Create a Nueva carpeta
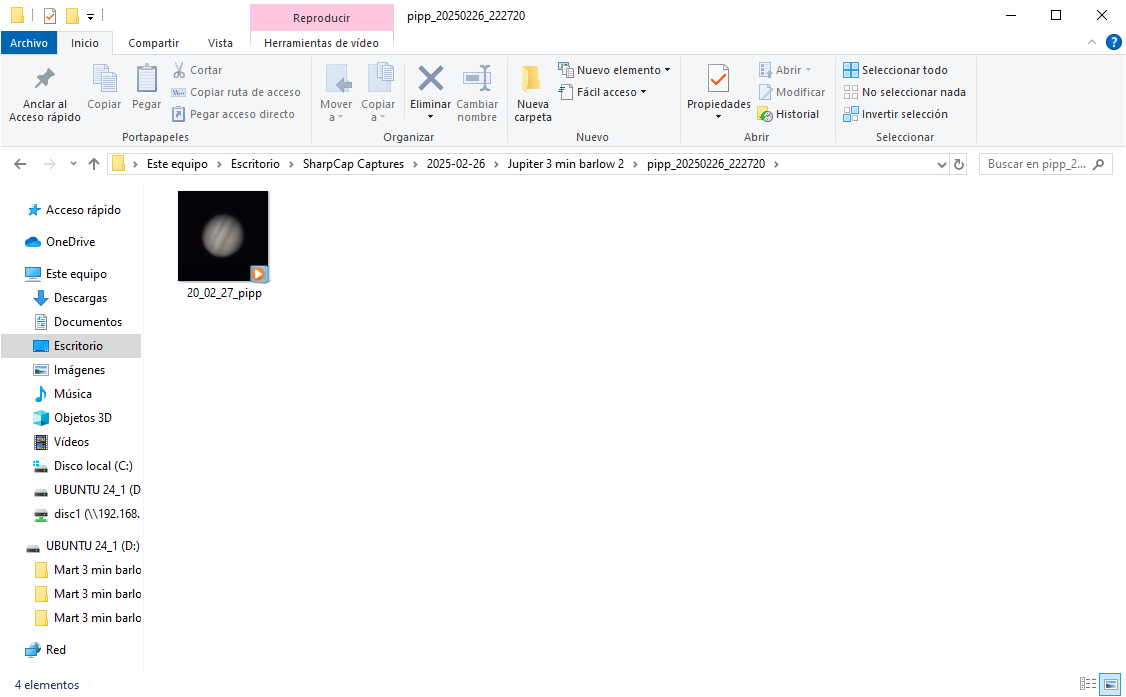This screenshot has width=1126, height=697. pos(533,93)
